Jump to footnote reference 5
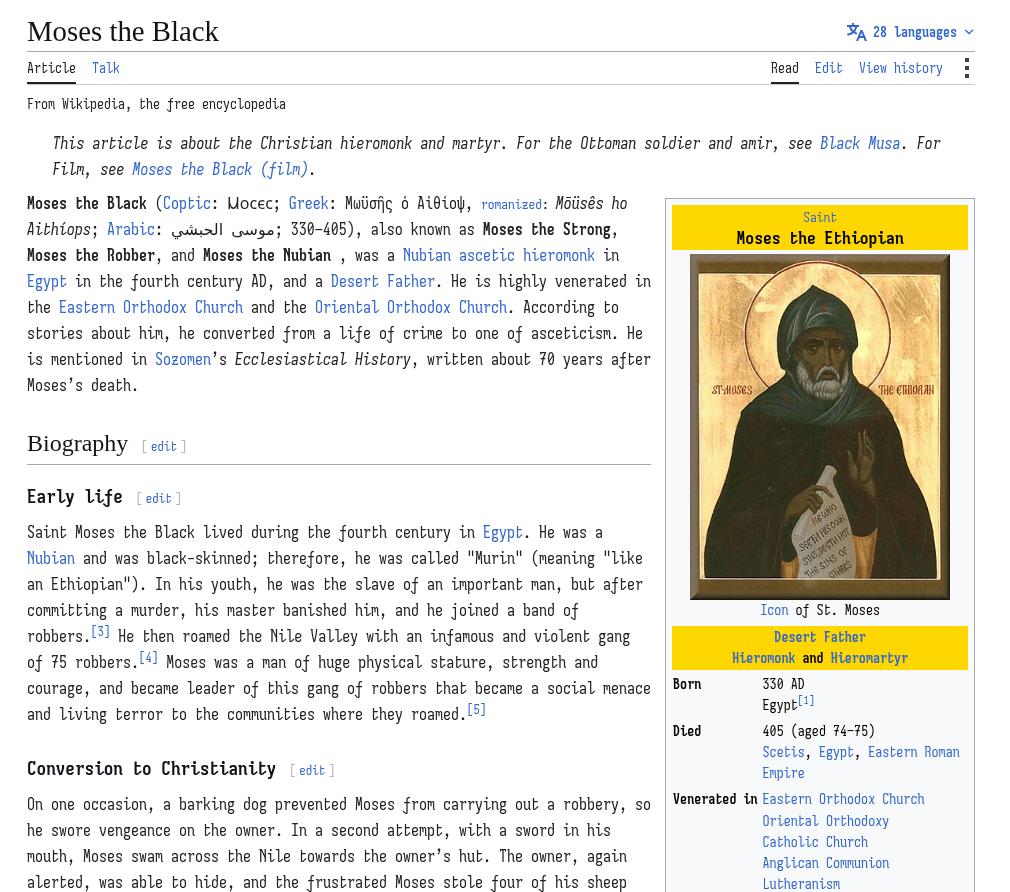 tap(477, 710)
